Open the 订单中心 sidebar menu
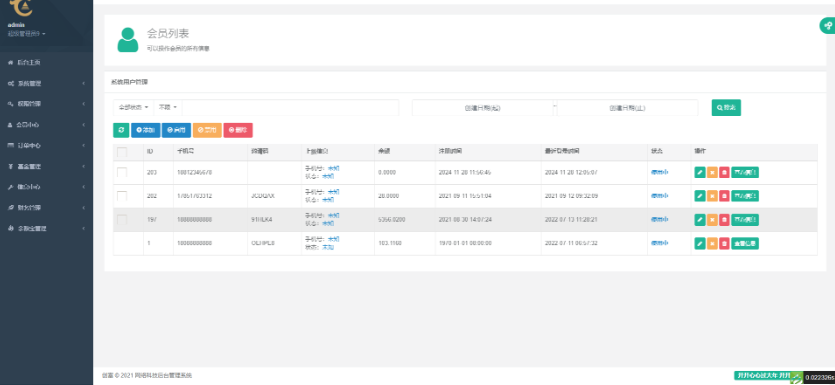The height and width of the screenshot is (385, 835). 46,145
